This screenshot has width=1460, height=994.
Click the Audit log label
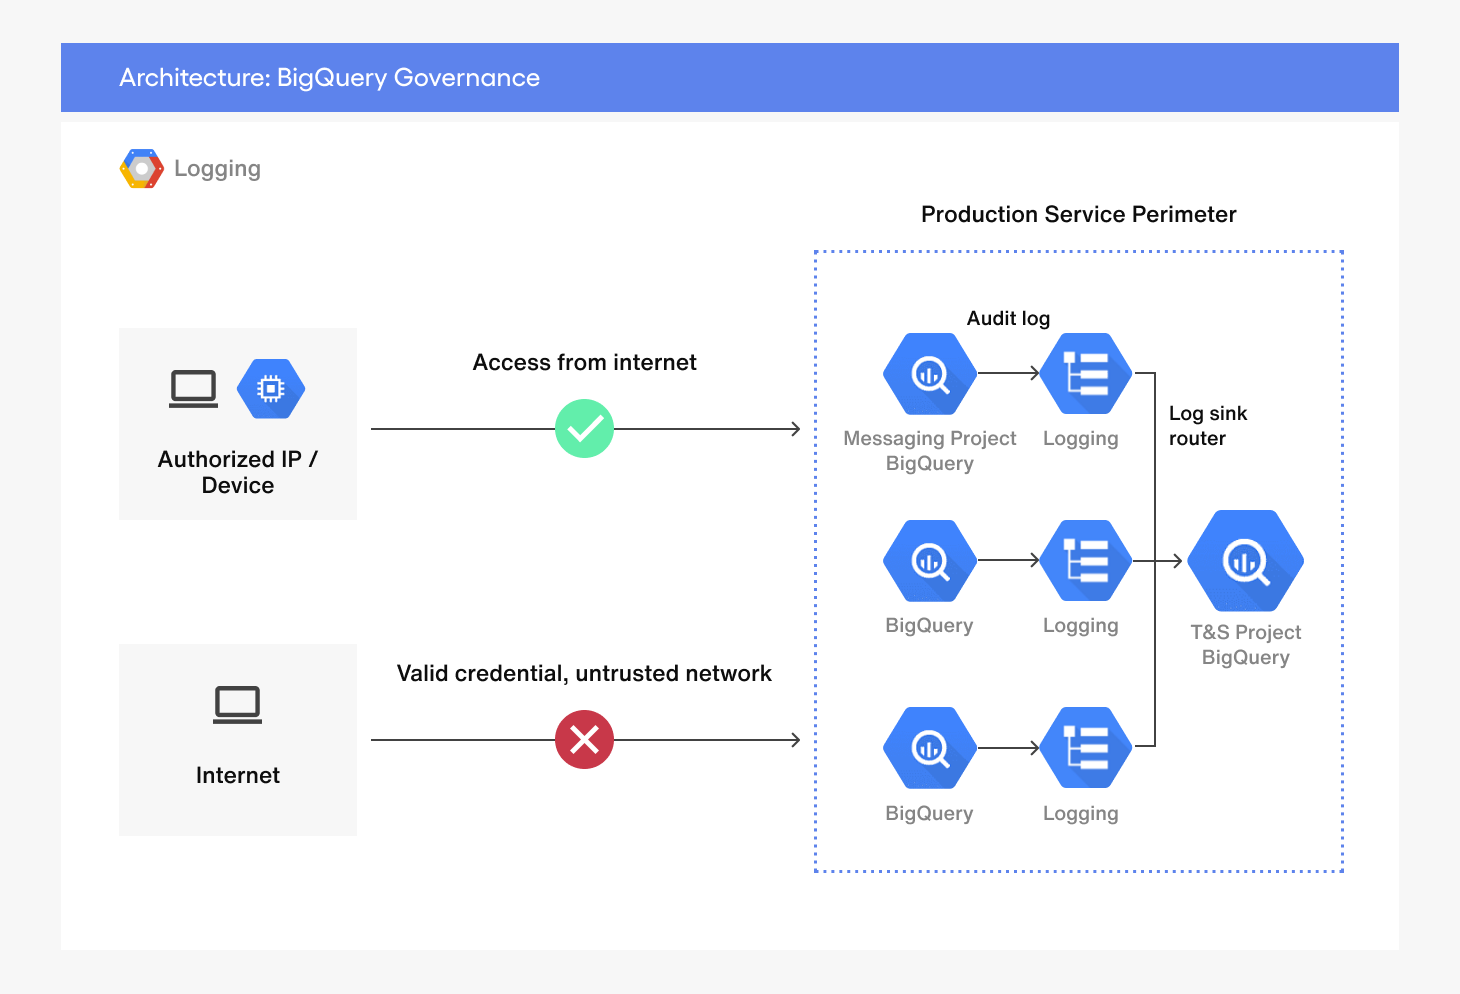point(1008,319)
